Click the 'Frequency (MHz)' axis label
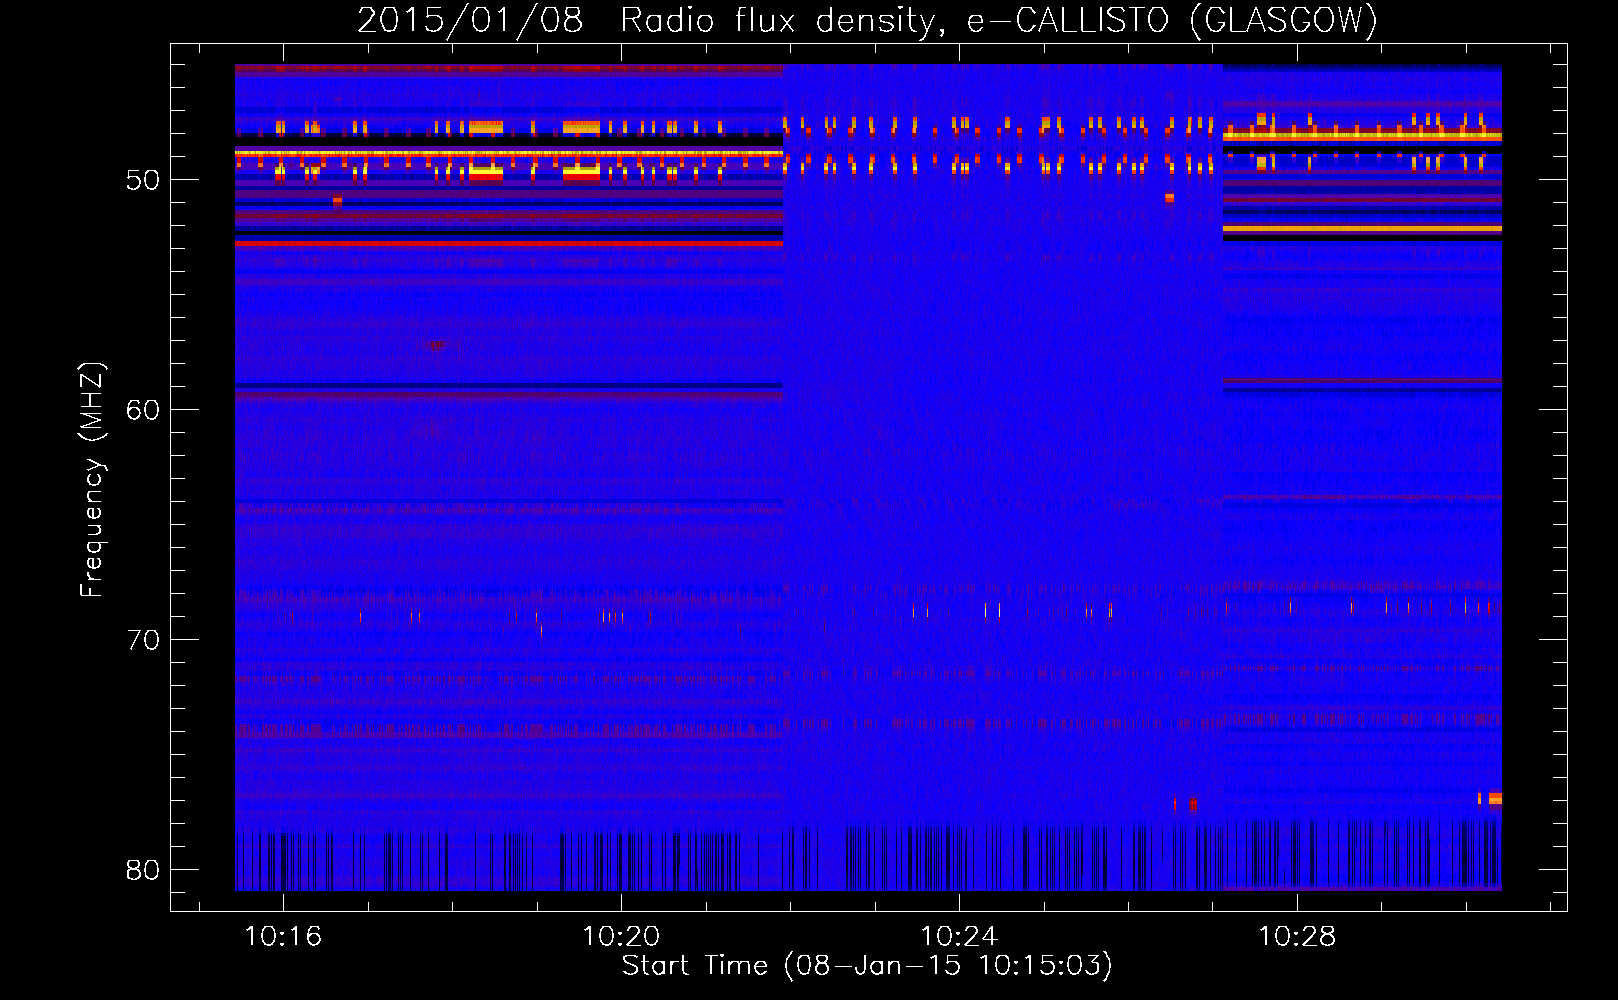Viewport: 1618px width, 1000px height. [x=92, y=480]
